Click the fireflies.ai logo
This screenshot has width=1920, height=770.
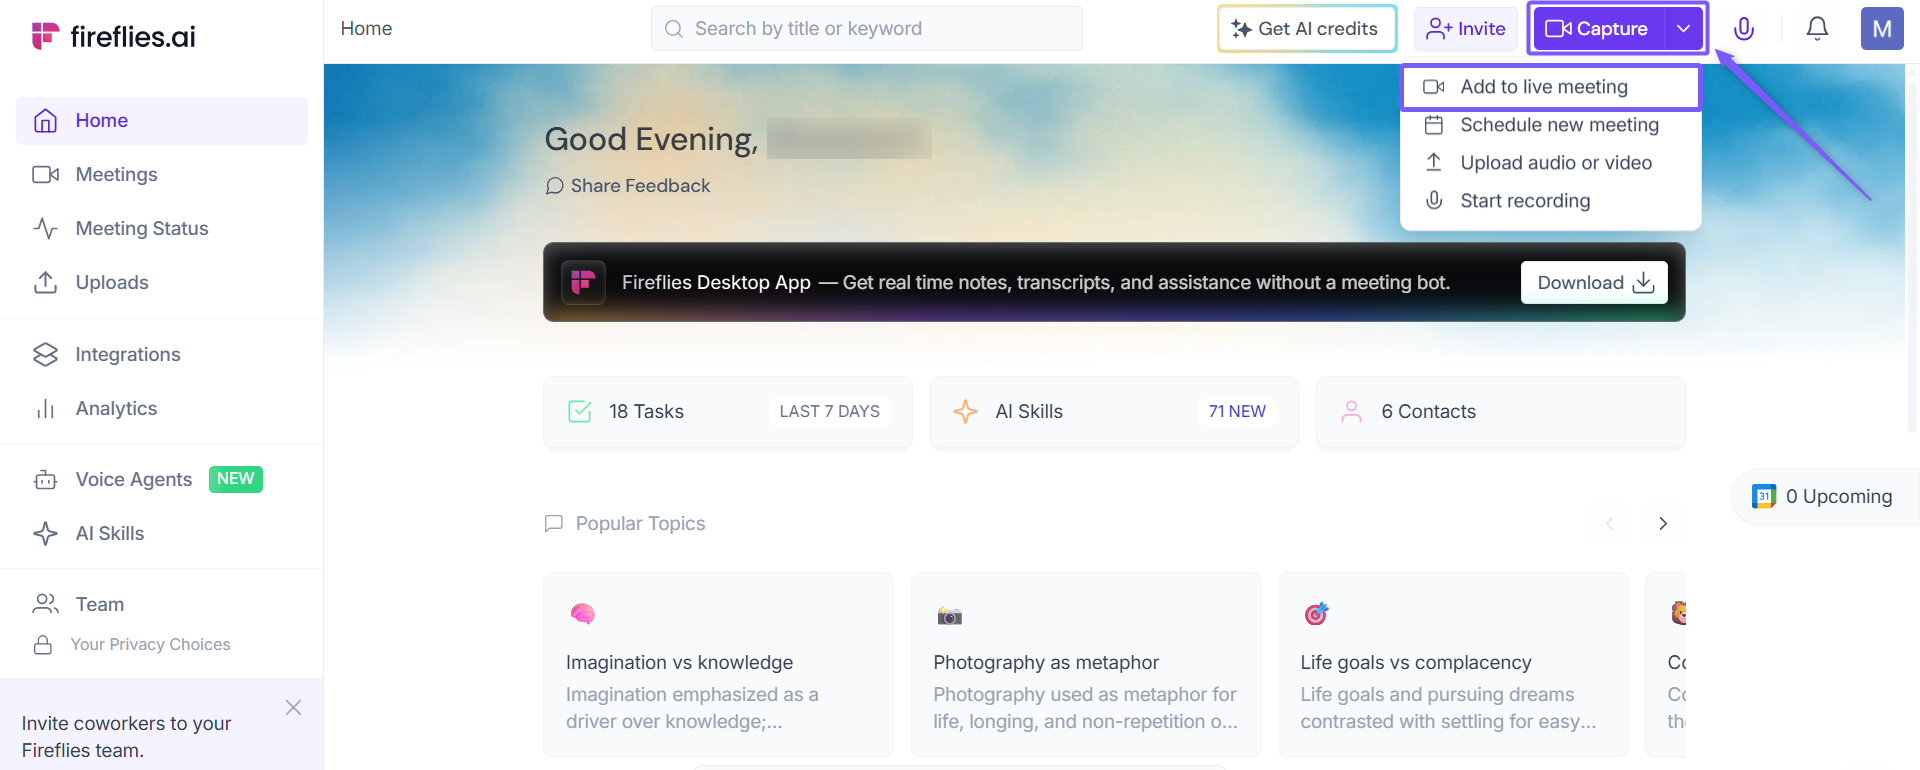(114, 37)
